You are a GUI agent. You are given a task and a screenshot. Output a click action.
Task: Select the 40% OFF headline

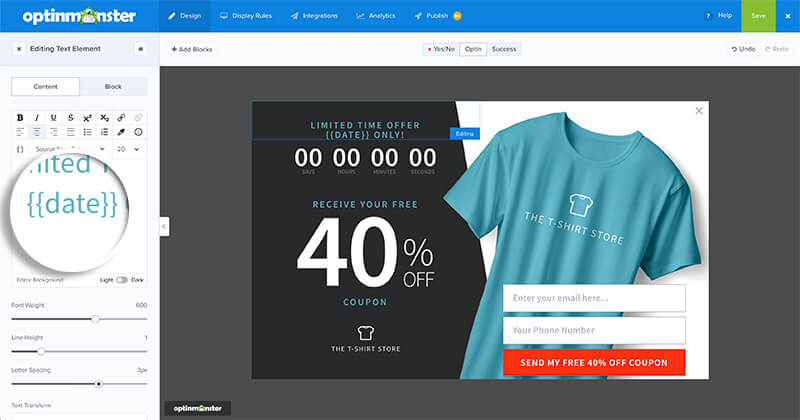pos(365,252)
